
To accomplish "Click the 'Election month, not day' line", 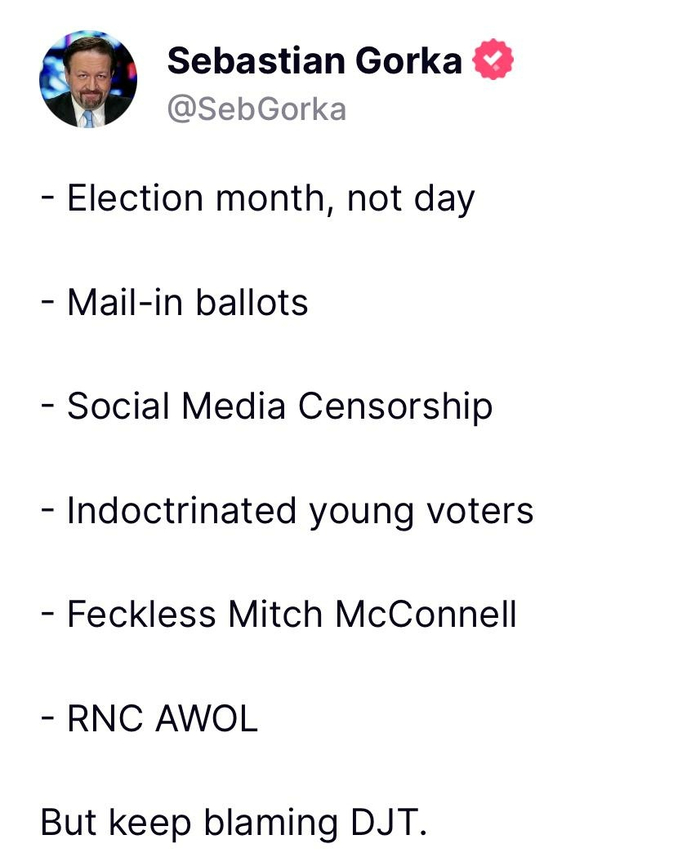I will click(x=260, y=198).
